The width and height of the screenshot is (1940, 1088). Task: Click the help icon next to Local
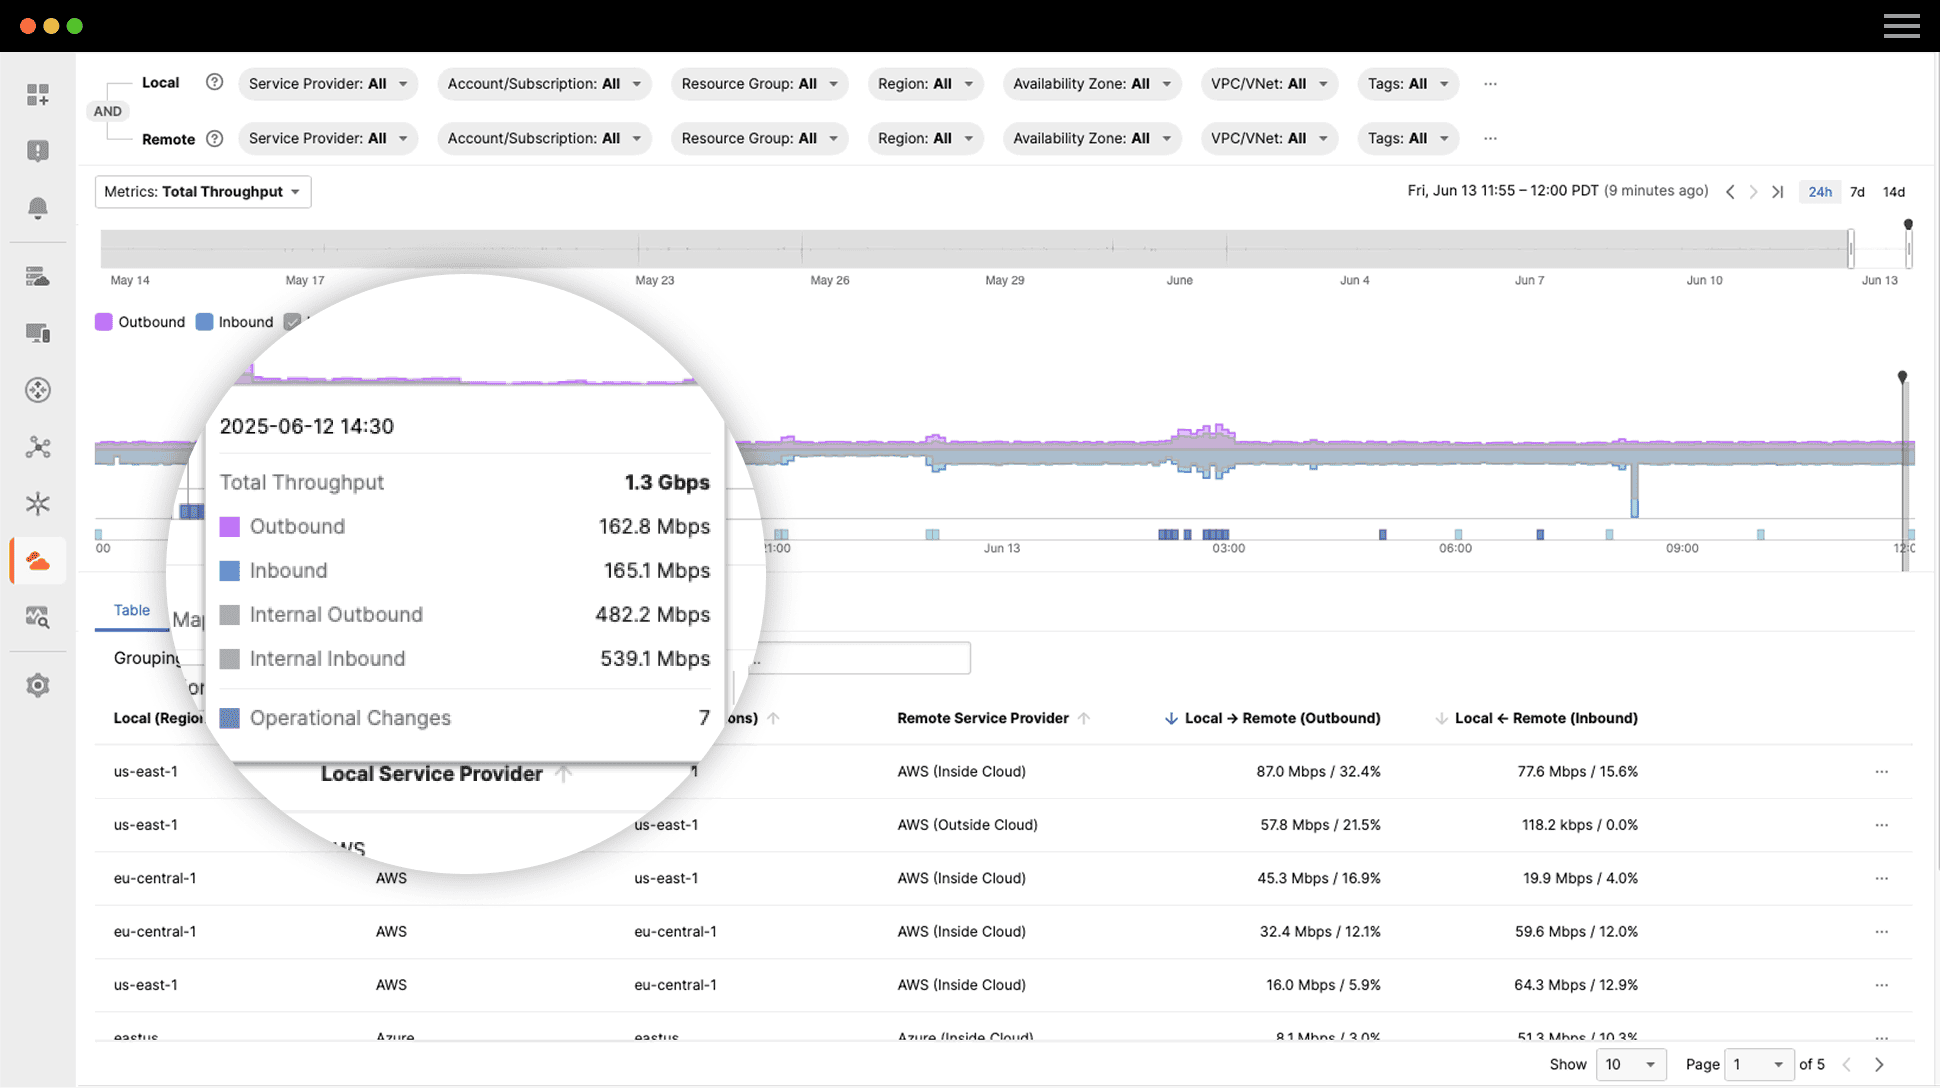214,83
